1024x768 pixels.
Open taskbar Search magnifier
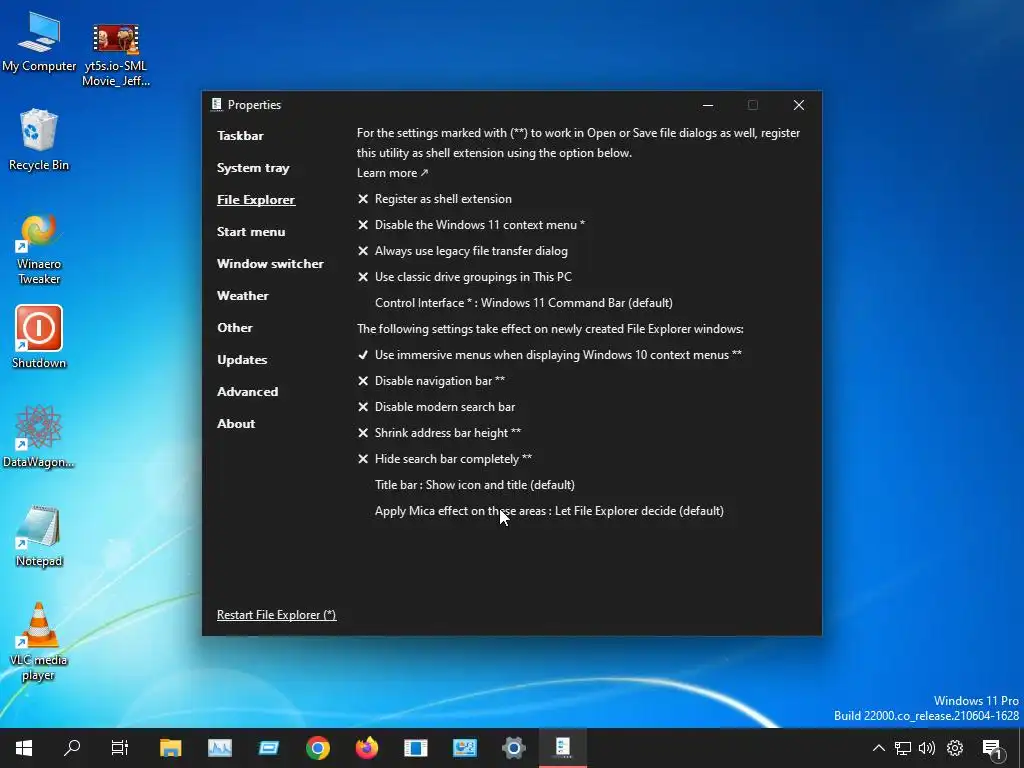[x=72, y=748]
